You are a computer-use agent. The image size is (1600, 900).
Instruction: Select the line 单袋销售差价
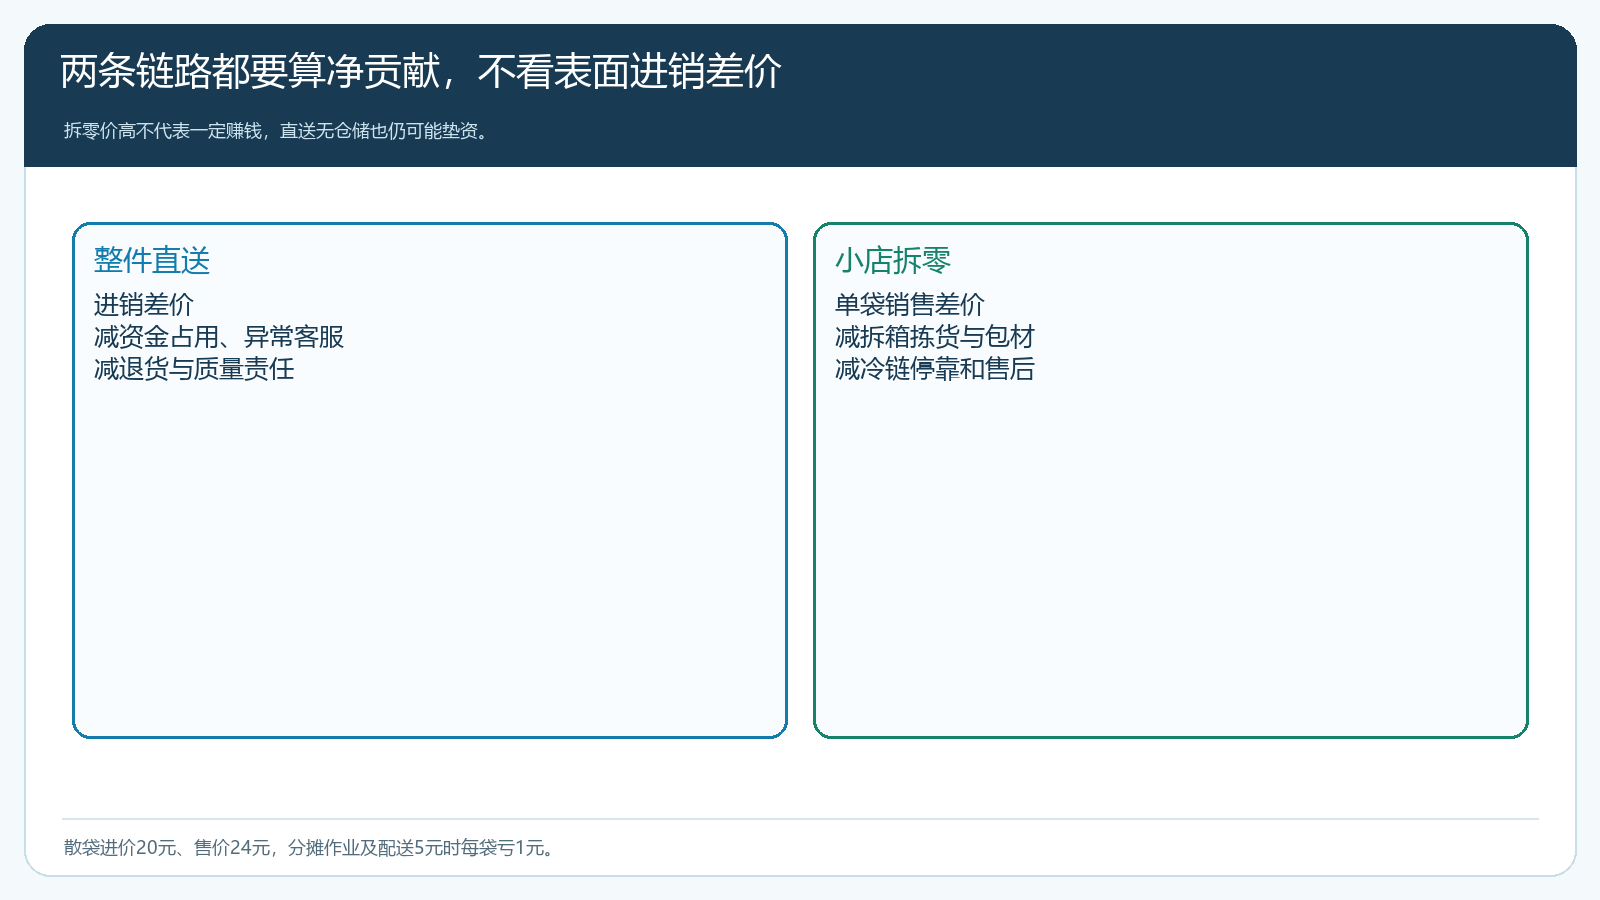click(910, 304)
